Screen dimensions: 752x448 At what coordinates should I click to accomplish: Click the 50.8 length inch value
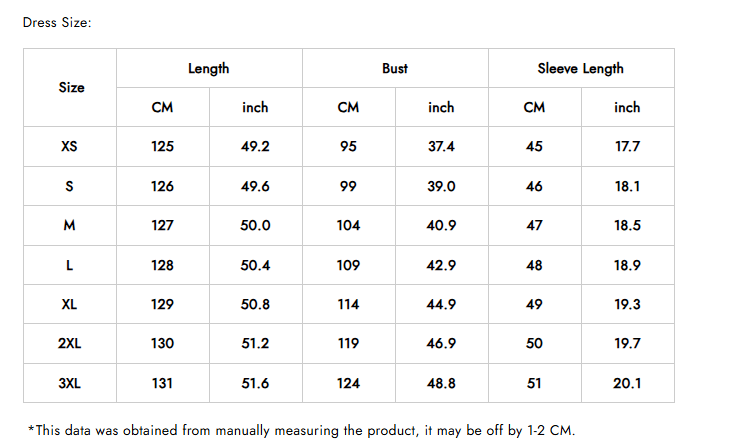coord(255,305)
